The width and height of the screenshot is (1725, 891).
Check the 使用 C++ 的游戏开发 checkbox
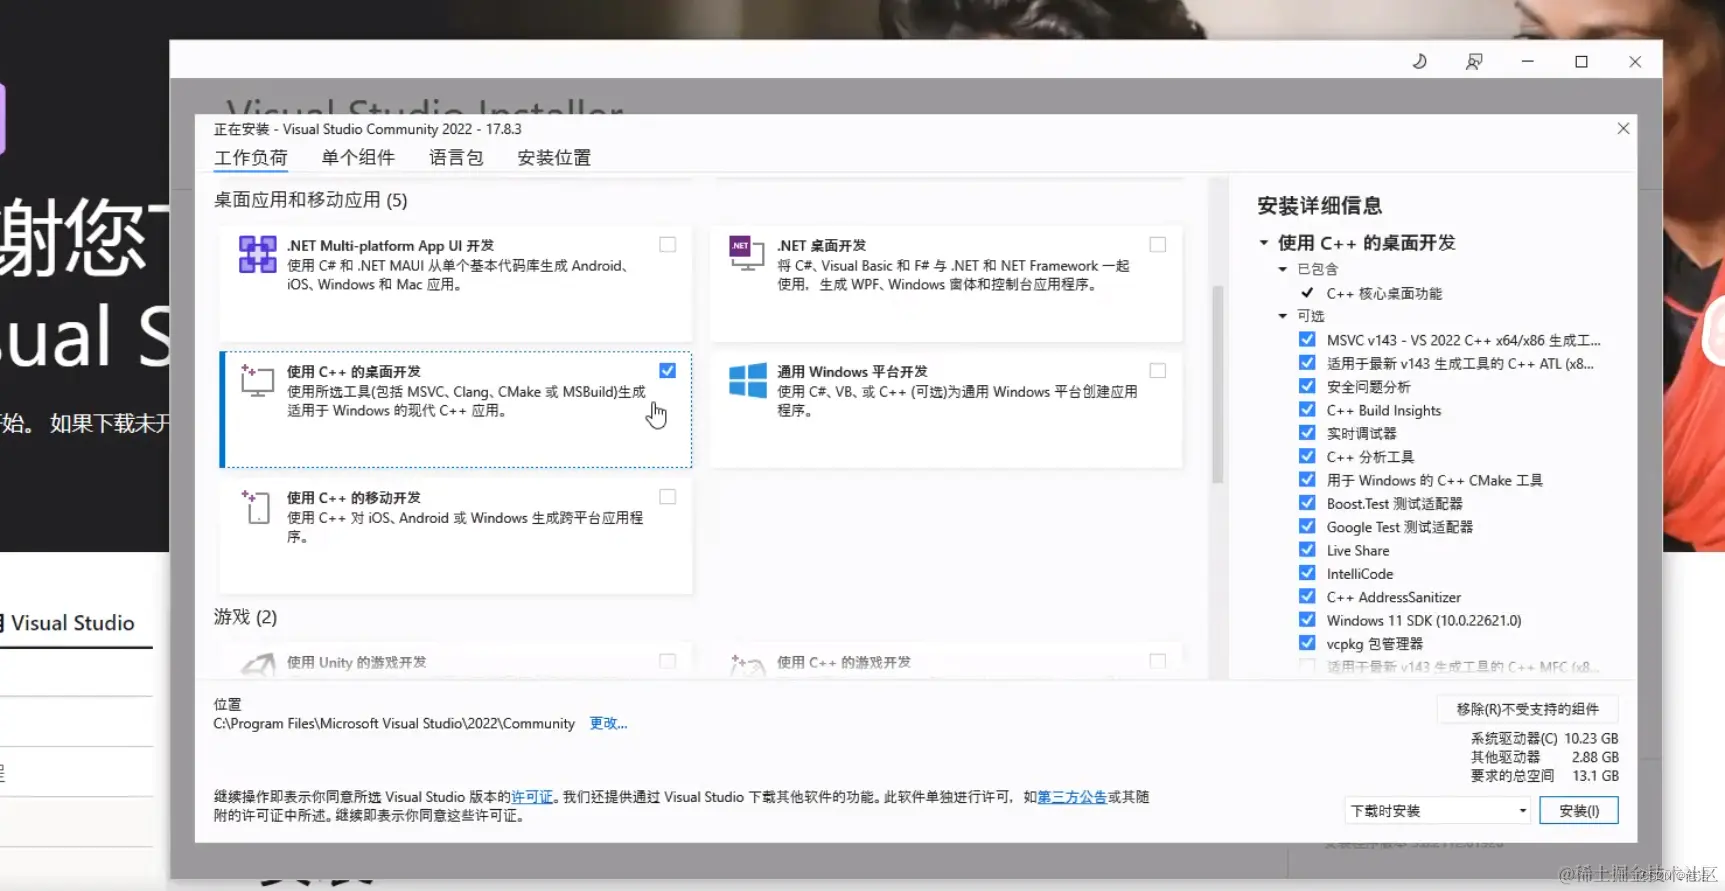coord(1157,661)
